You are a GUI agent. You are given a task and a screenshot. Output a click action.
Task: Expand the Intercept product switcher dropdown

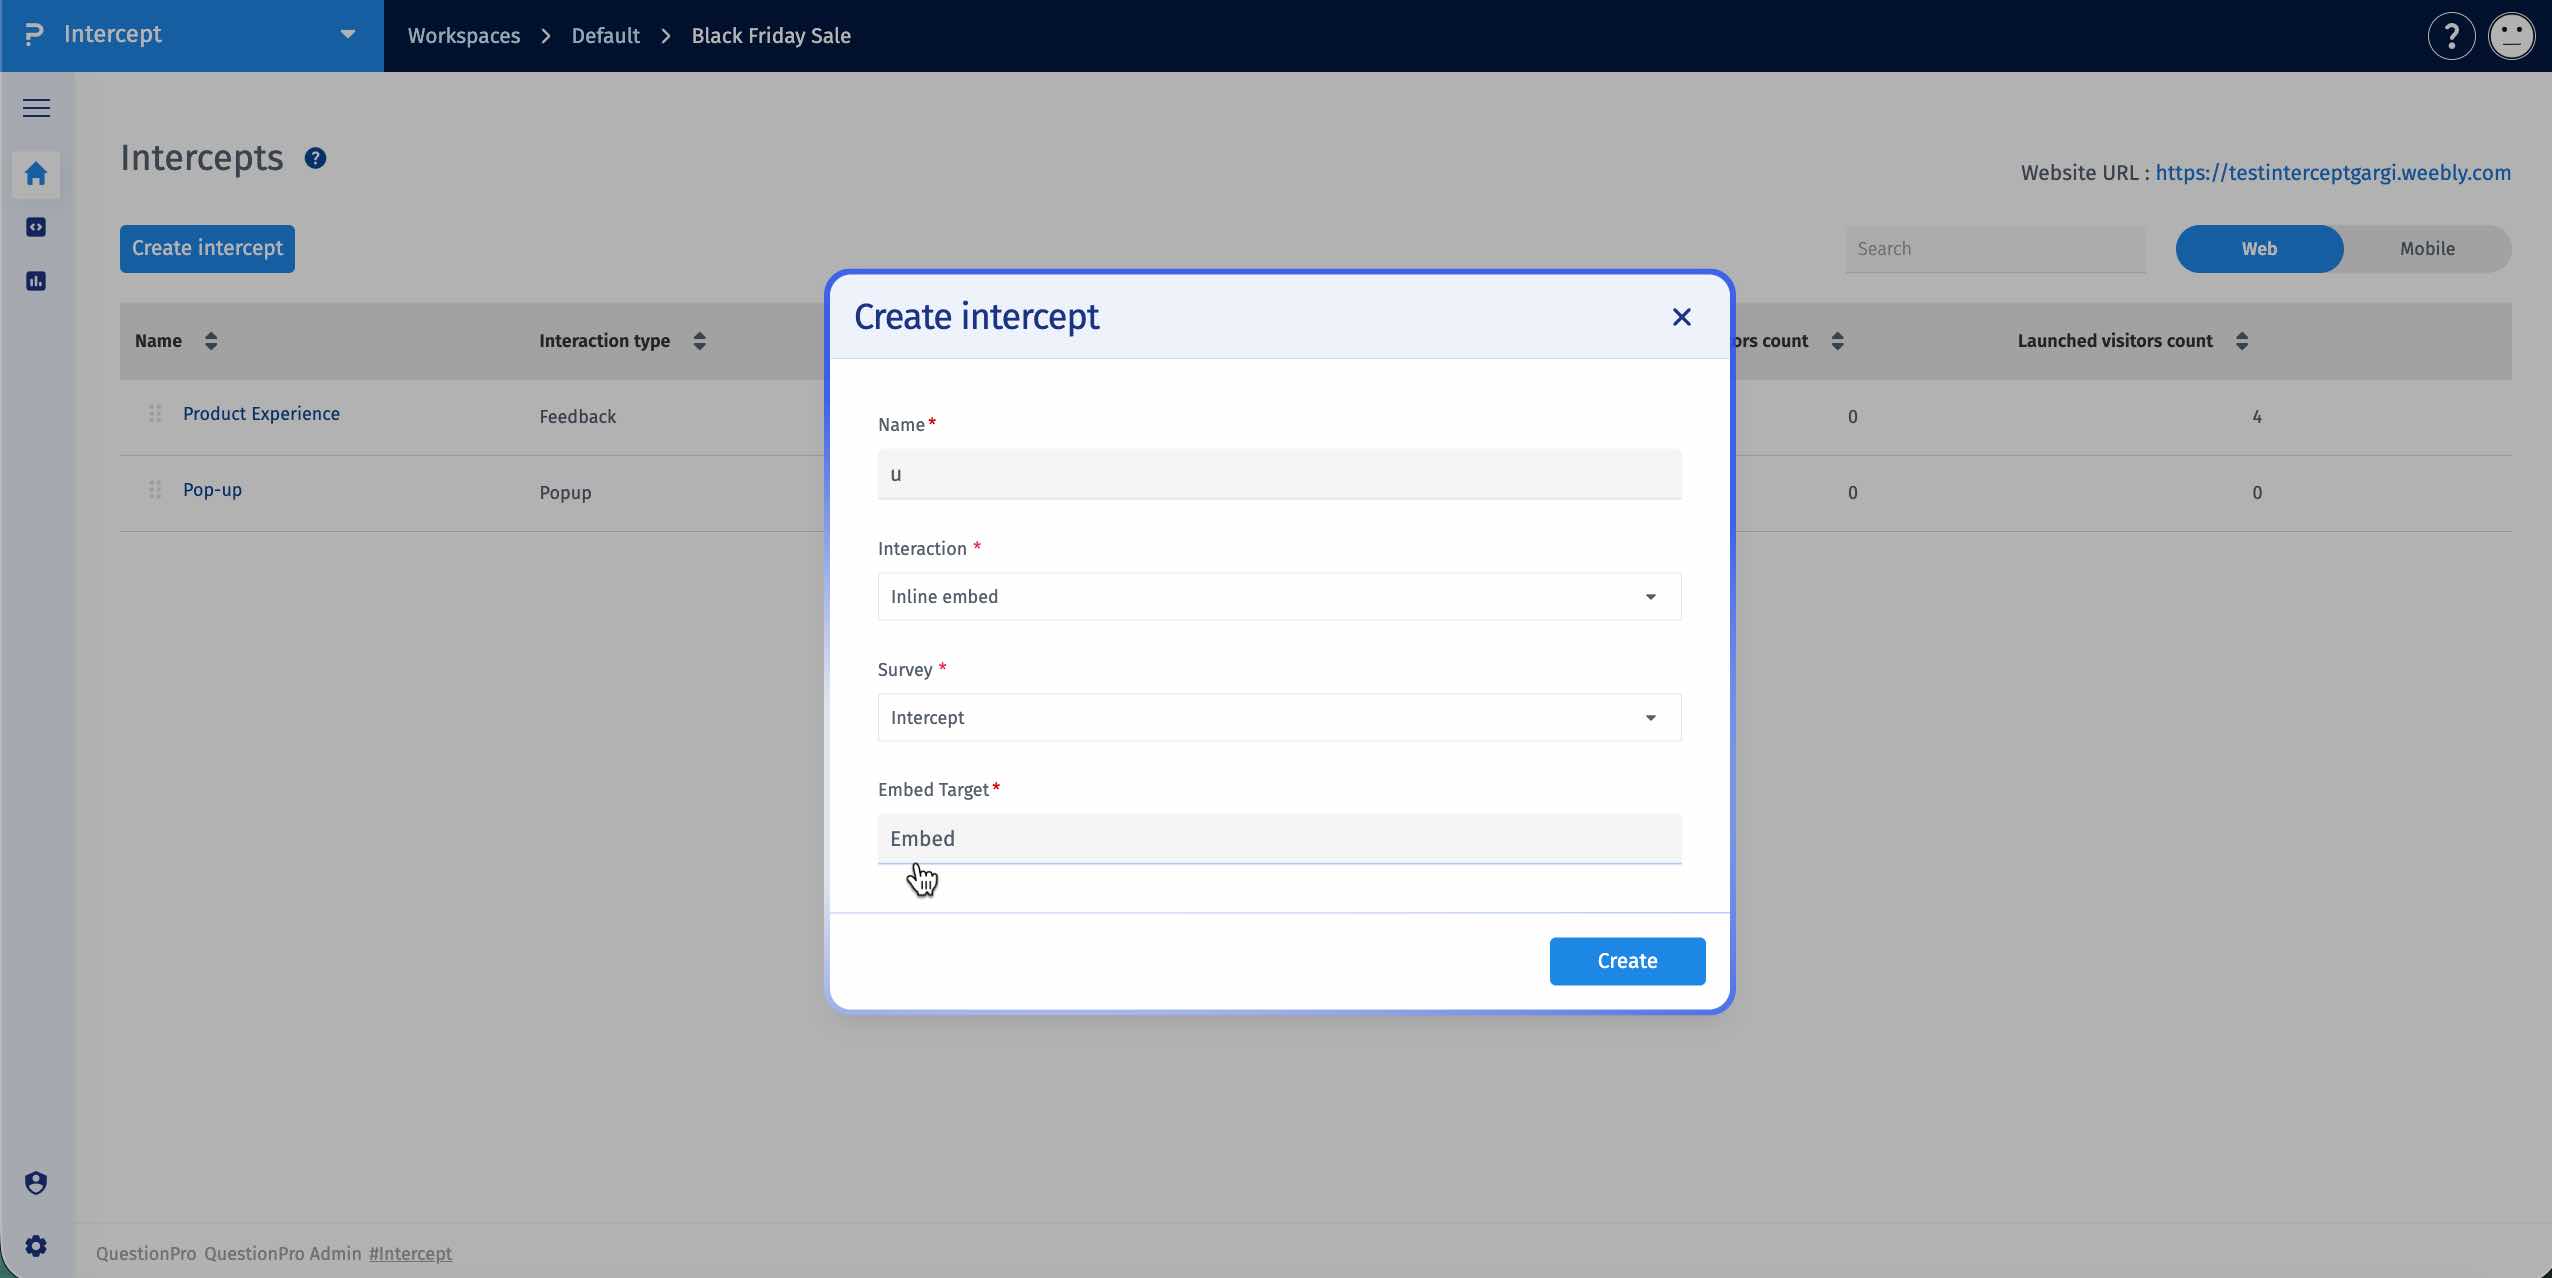point(348,35)
